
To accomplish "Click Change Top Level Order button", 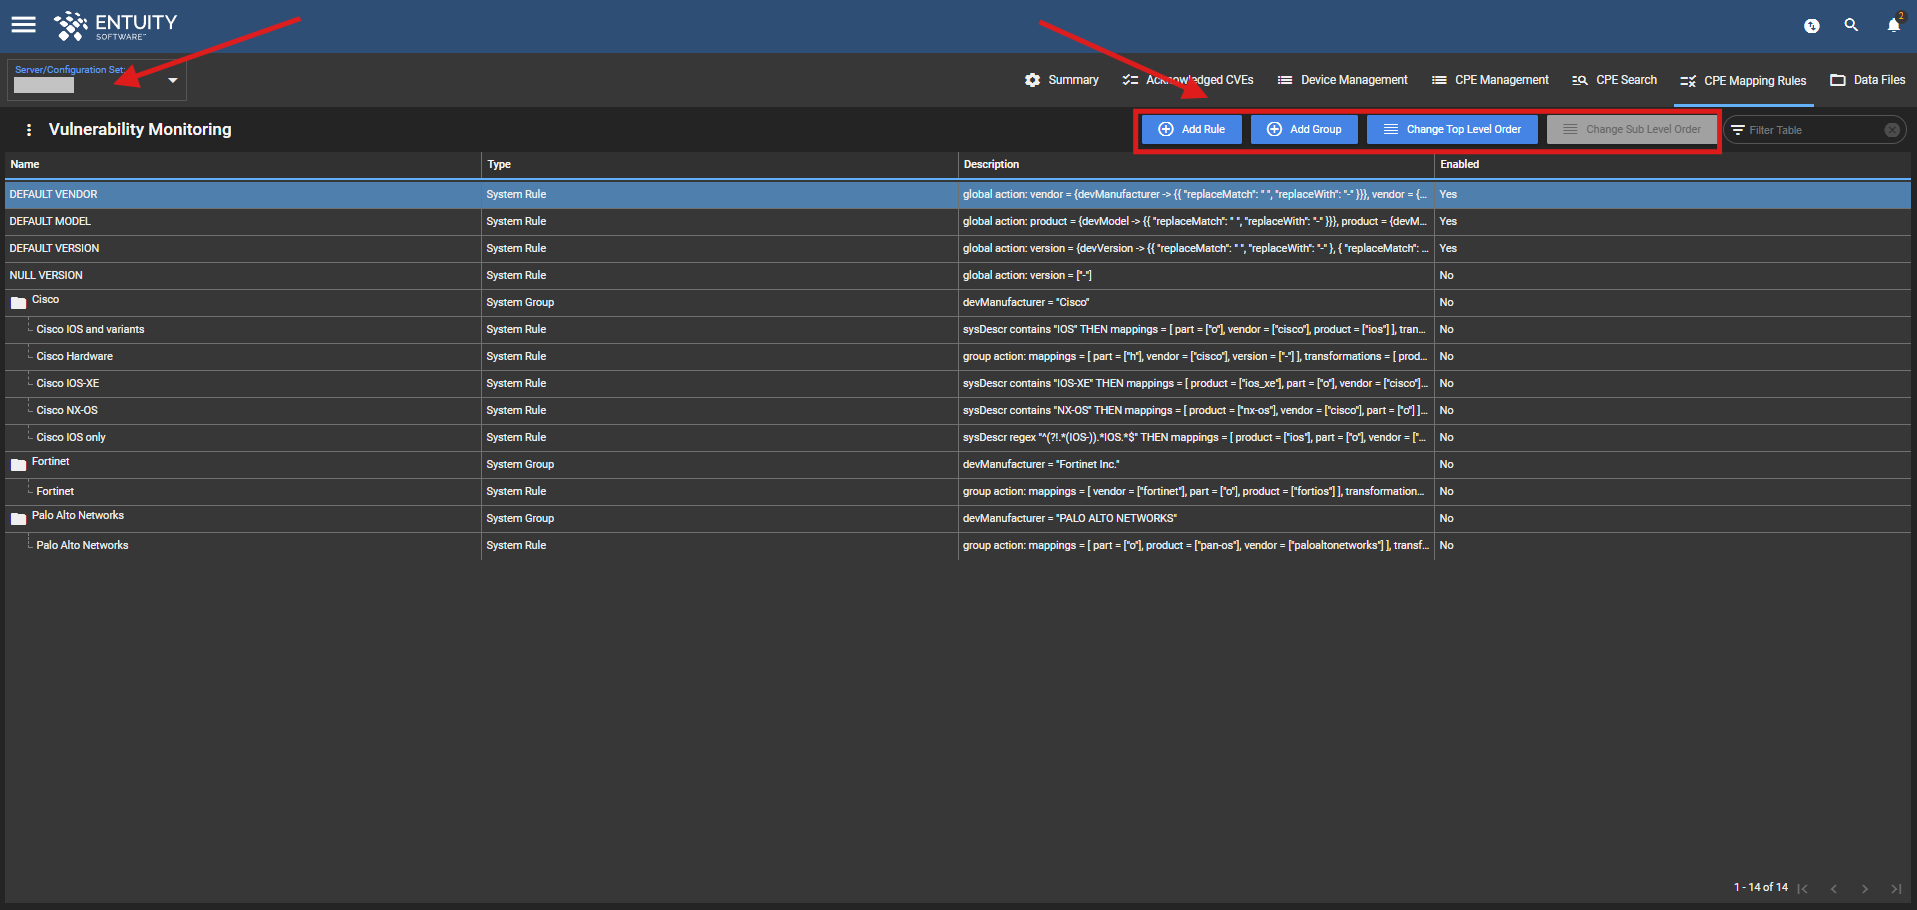I will (1452, 129).
